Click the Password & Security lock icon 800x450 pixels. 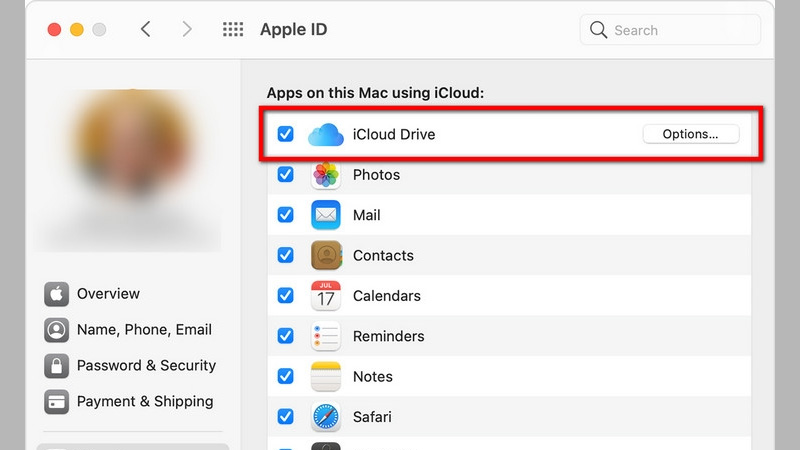click(x=57, y=366)
